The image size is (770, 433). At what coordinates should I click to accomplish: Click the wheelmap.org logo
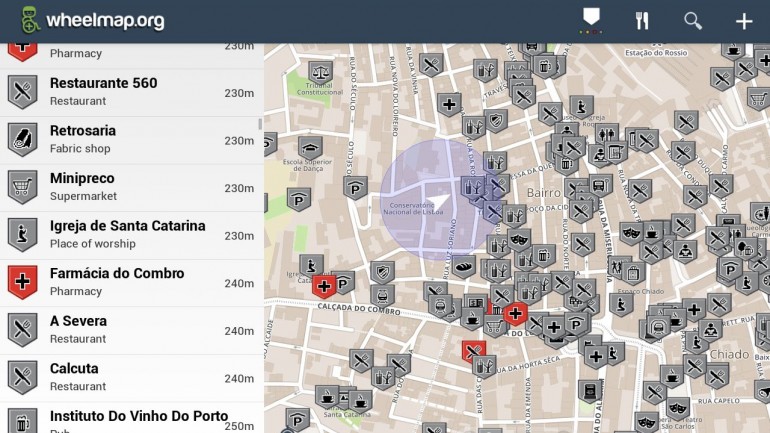[x=92, y=21]
